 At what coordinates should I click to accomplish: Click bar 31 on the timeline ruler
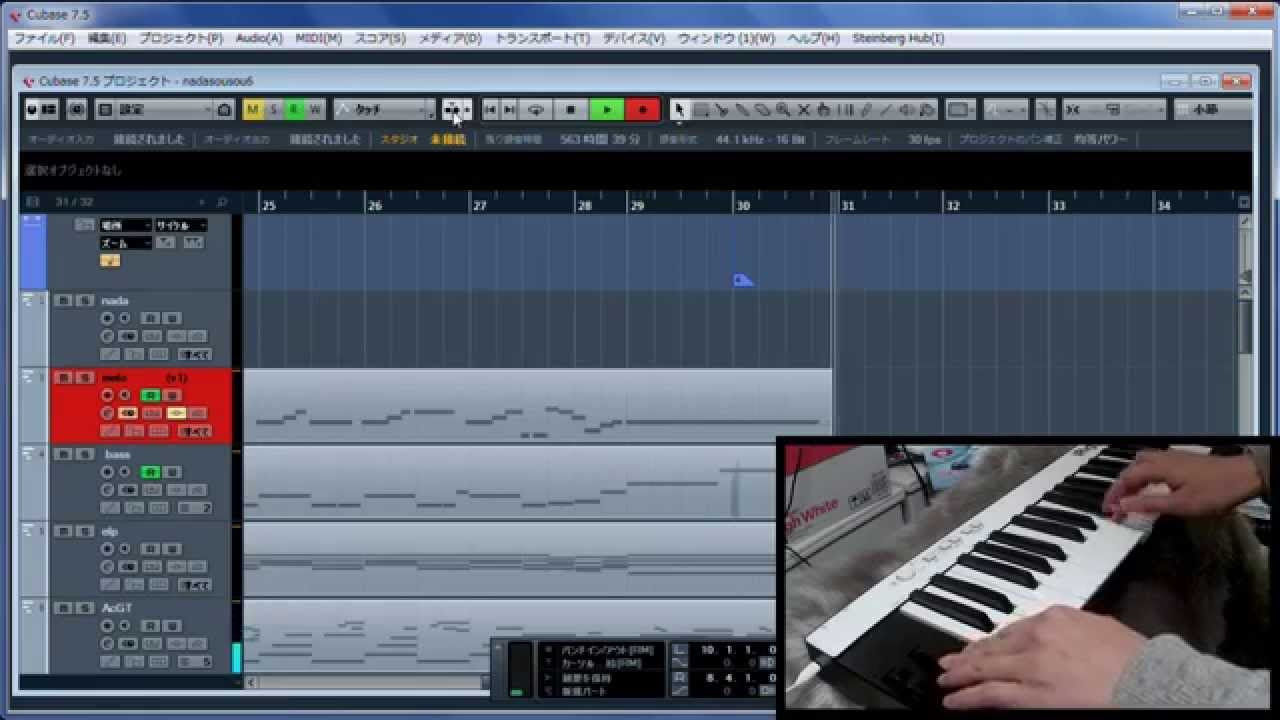pyautogui.click(x=847, y=205)
